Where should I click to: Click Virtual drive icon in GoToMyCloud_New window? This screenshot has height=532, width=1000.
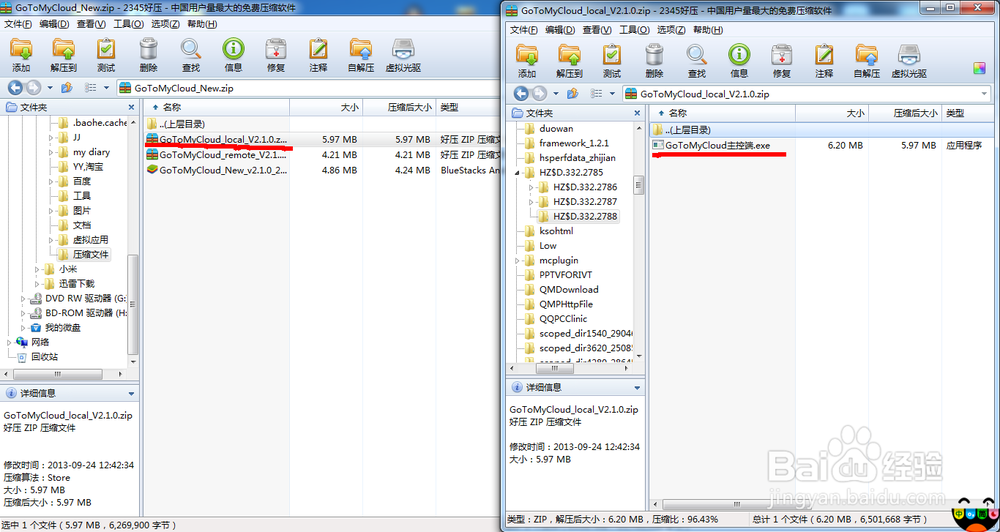403,49
